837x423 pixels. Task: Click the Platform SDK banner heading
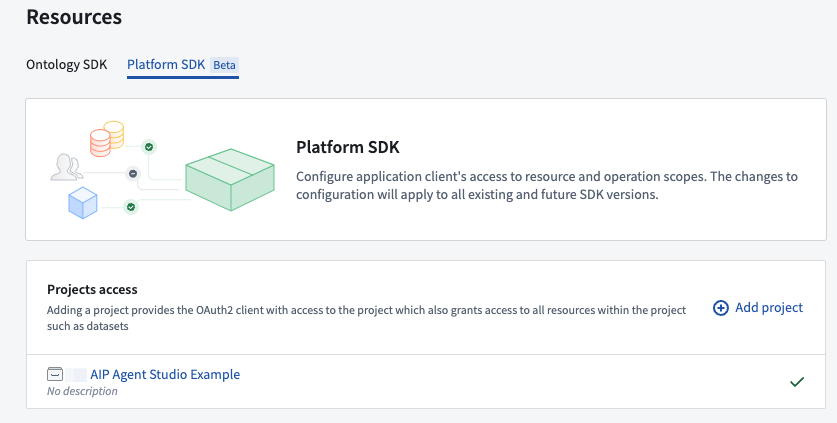348,147
